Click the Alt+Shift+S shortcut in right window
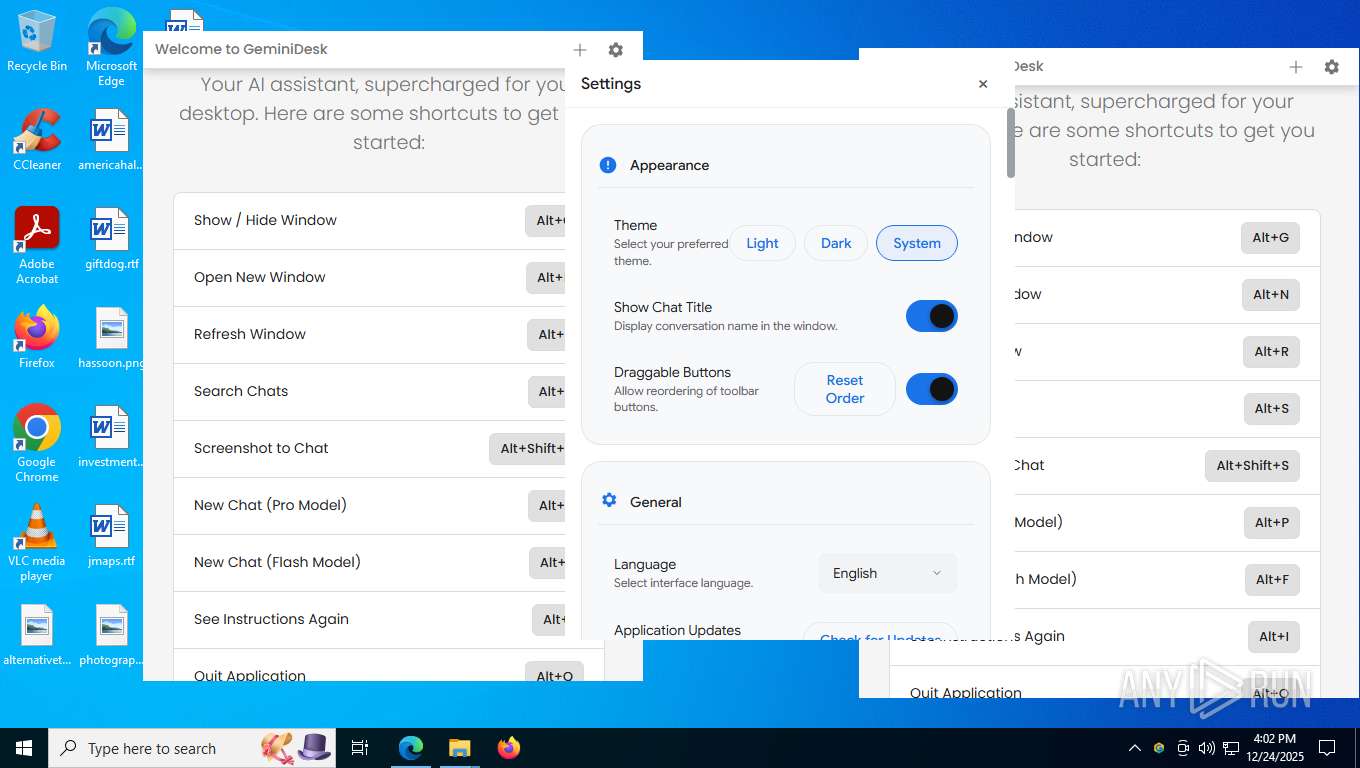 pos(1252,466)
